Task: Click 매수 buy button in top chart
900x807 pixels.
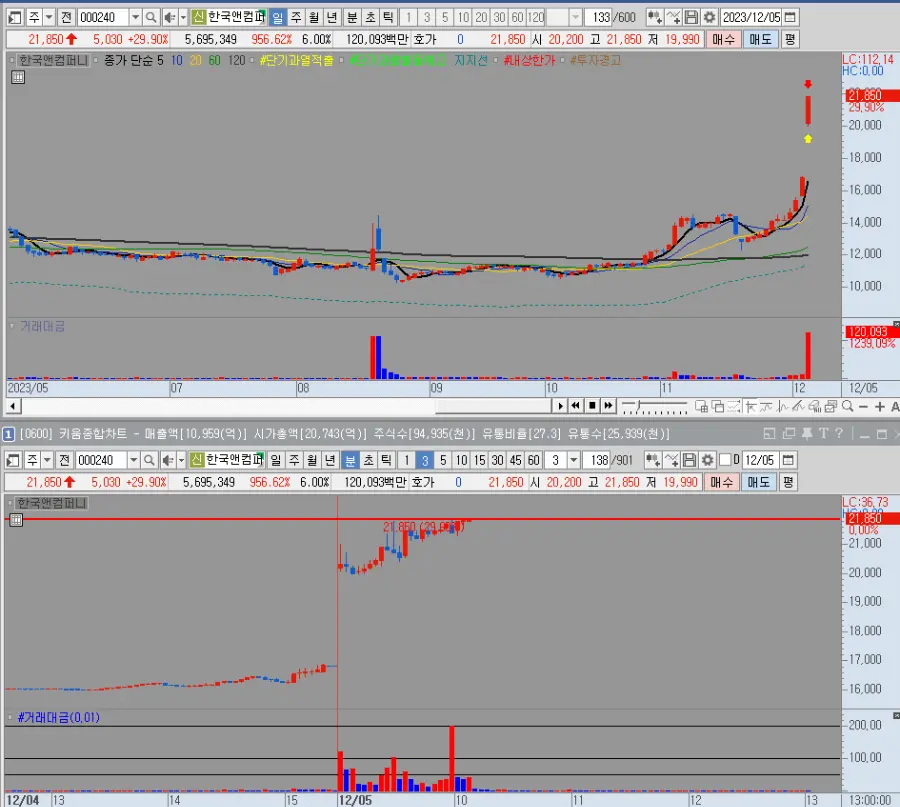Action: [723, 39]
